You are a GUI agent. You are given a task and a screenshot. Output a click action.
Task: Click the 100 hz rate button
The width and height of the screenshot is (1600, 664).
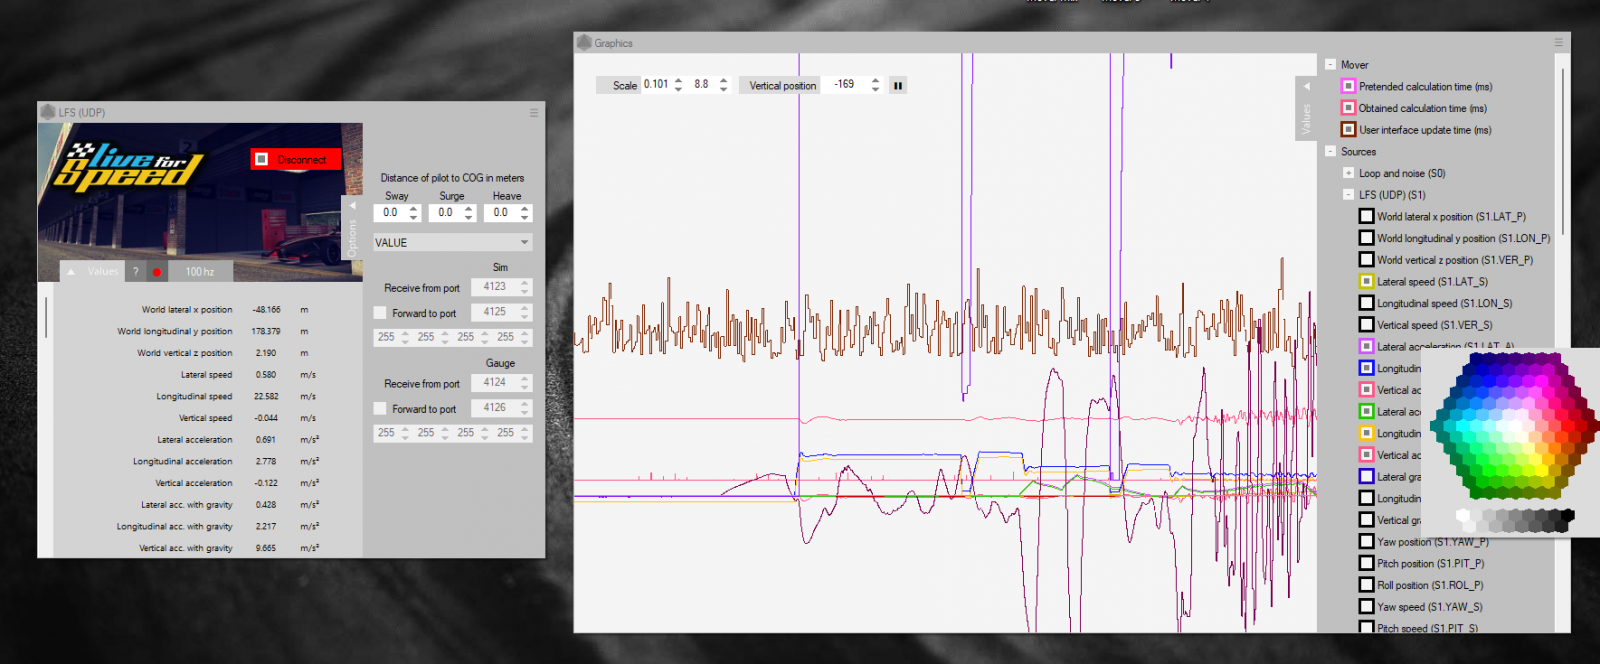point(200,271)
